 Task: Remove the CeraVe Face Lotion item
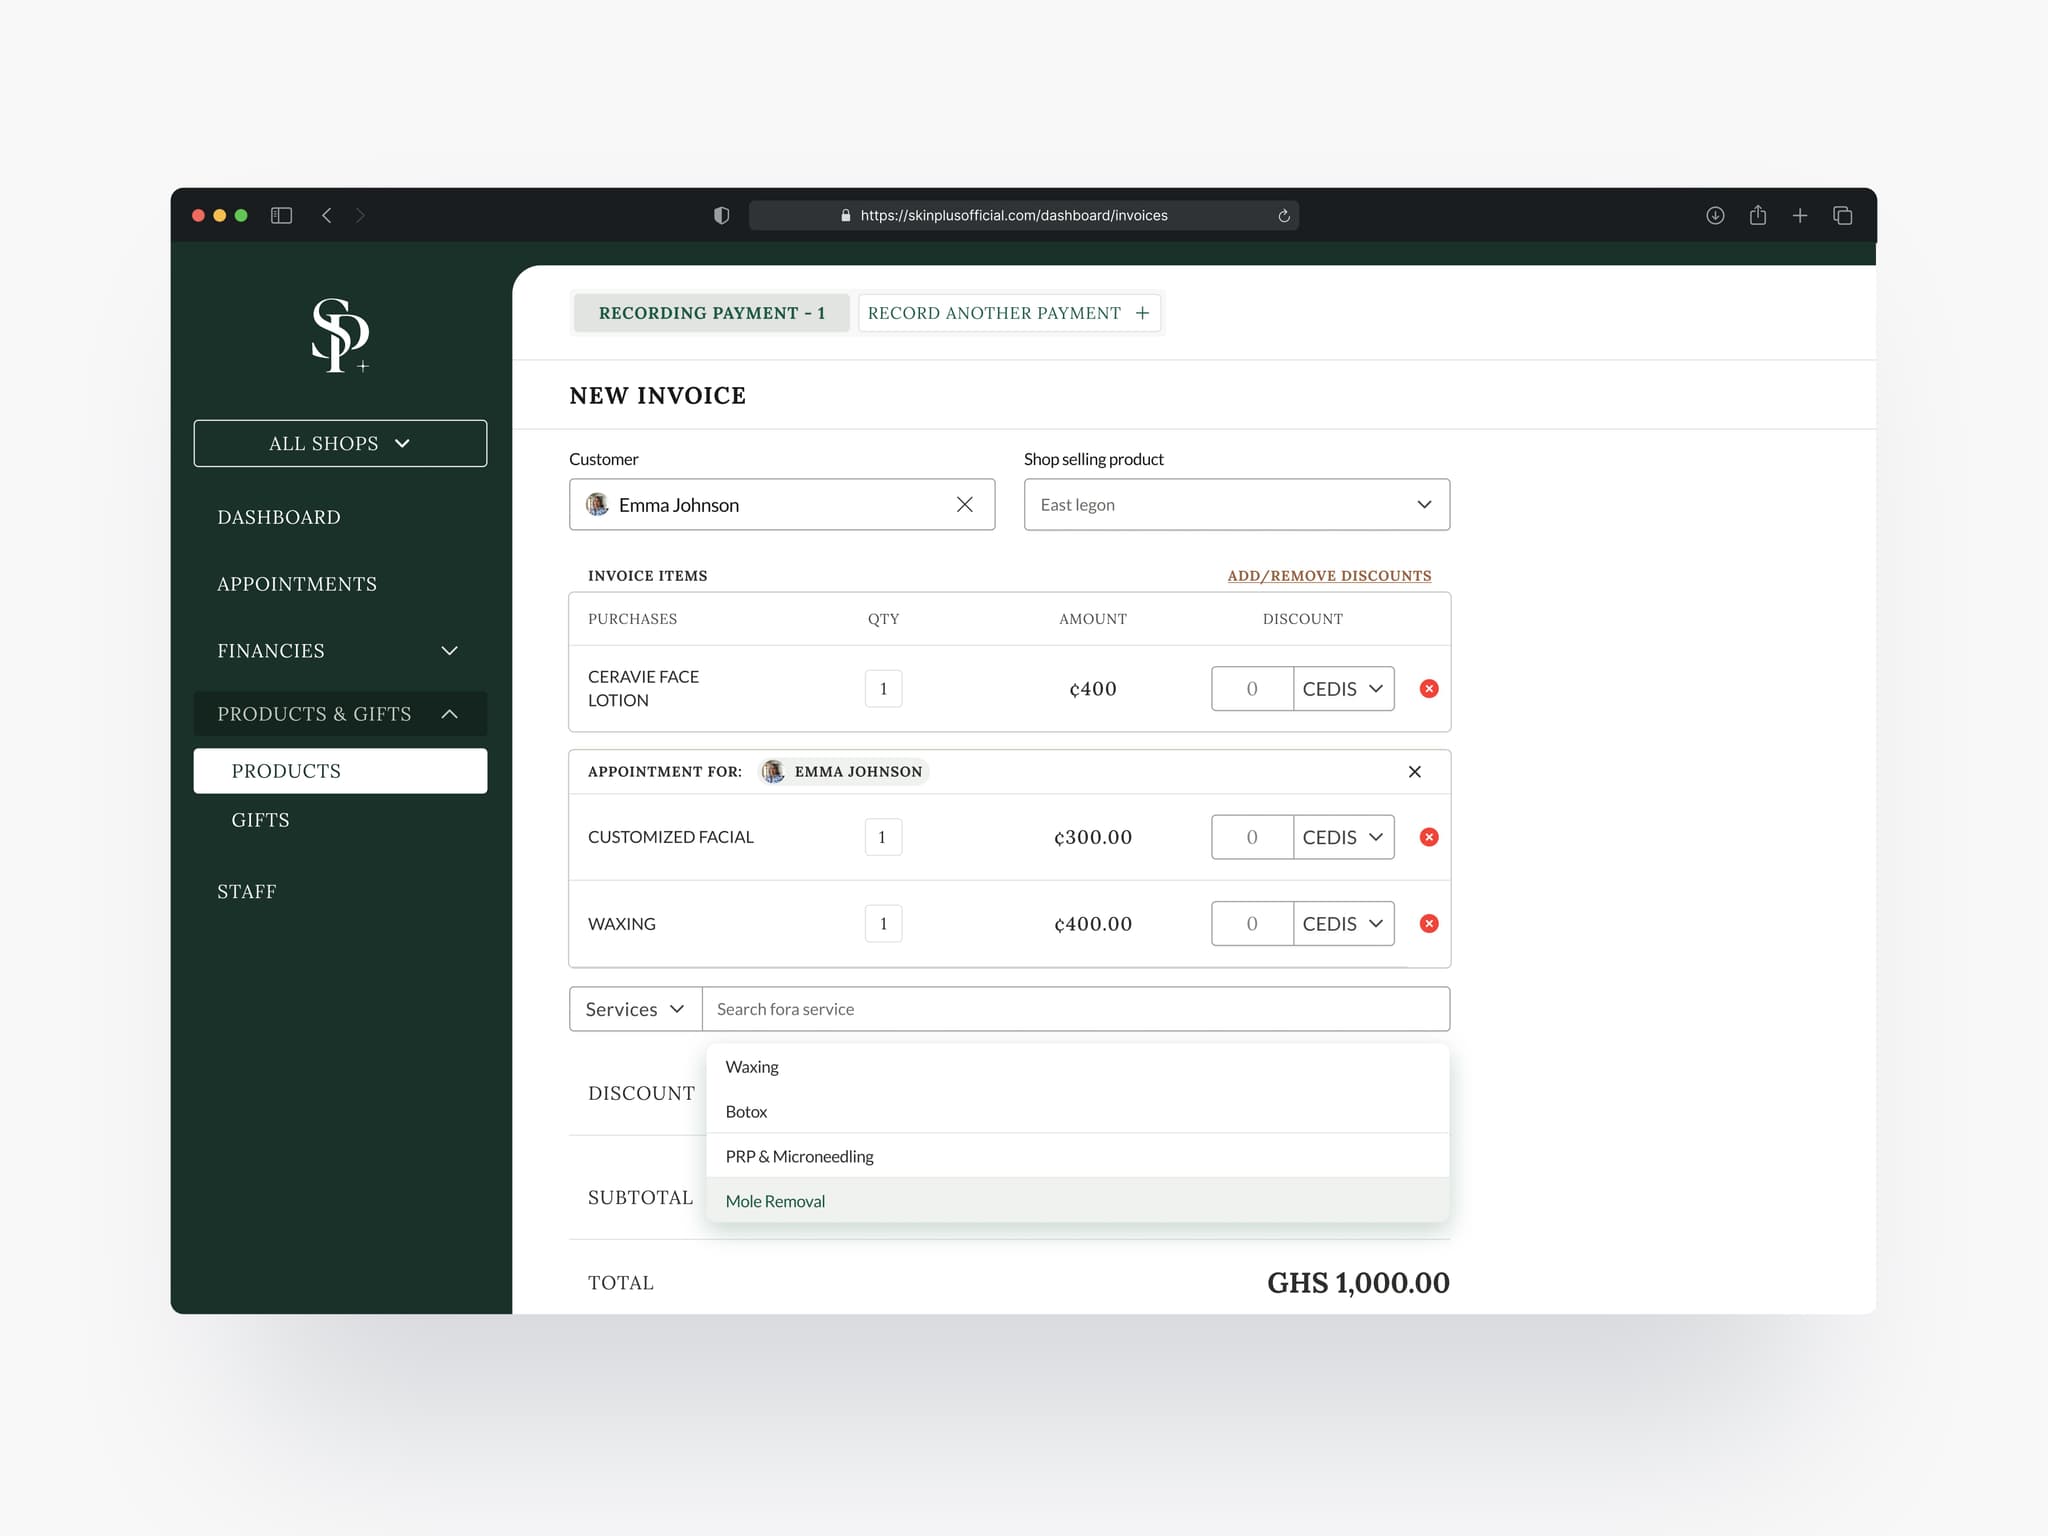pyautogui.click(x=1429, y=688)
